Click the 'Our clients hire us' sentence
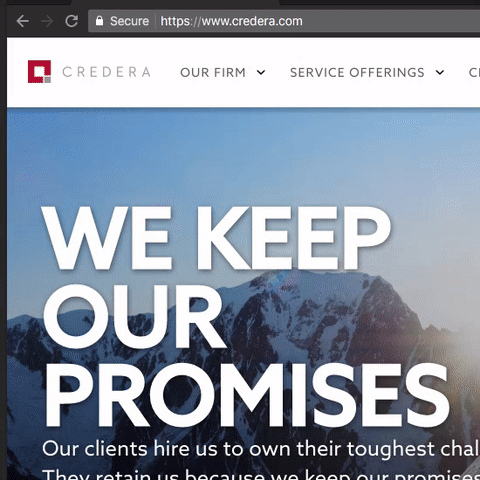This screenshot has width=480, height=480. (x=261, y=449)
